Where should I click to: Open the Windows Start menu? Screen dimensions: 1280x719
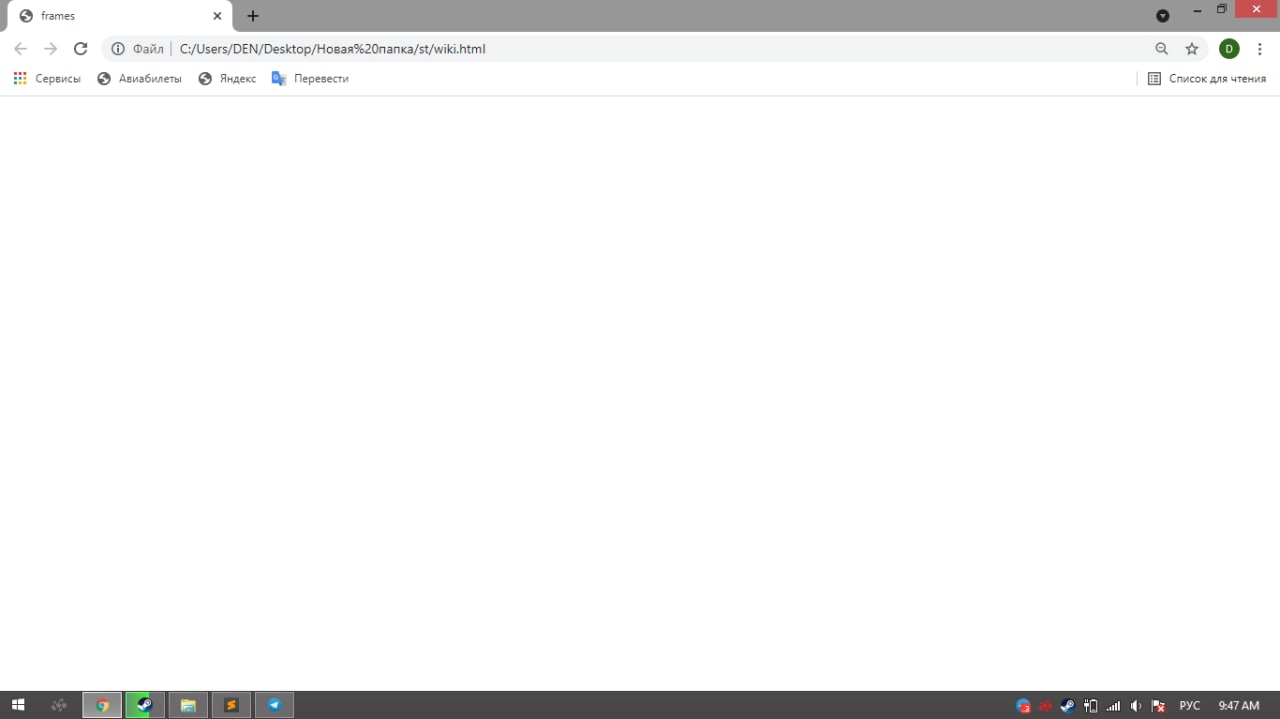point(18,705)
